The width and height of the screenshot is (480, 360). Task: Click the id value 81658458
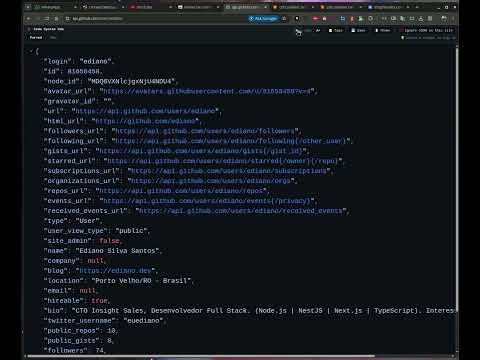point(84,71)
